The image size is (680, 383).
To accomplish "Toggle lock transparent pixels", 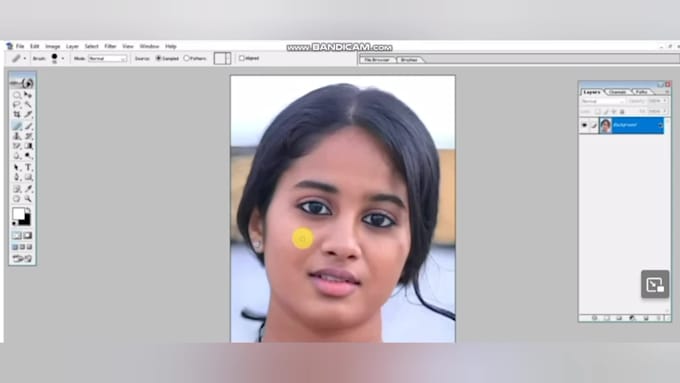I will click(x=597, y=111).
